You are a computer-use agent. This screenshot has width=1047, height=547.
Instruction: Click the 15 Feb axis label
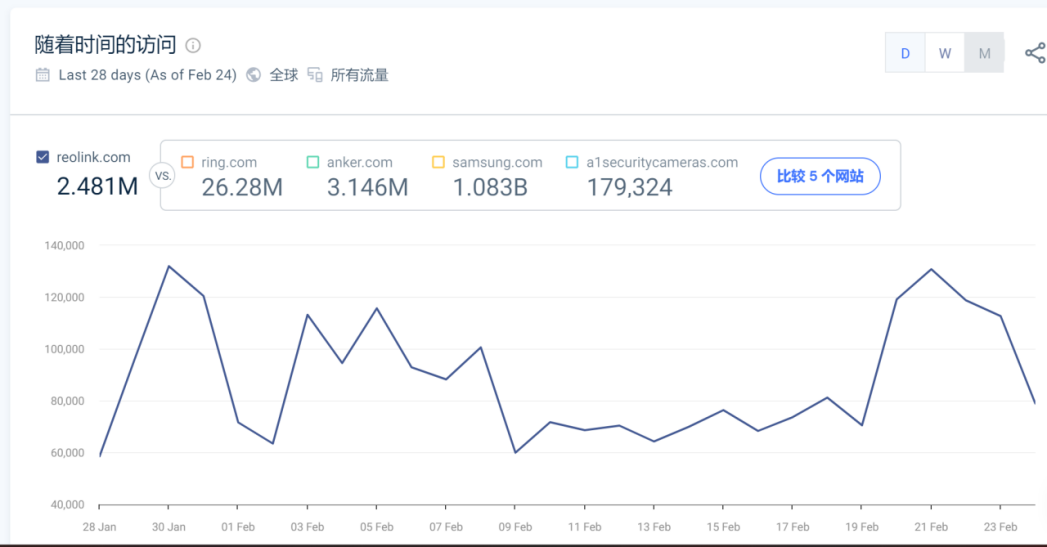723,527
